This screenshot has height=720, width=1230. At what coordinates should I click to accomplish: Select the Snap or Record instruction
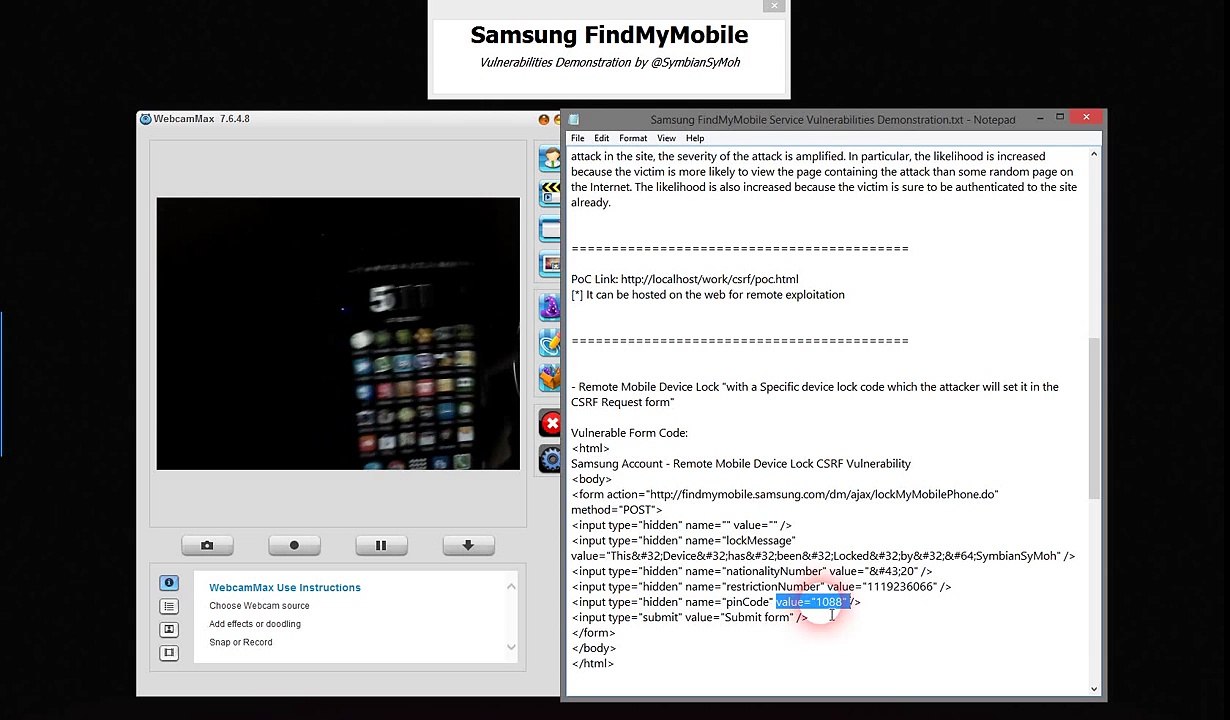240,642
